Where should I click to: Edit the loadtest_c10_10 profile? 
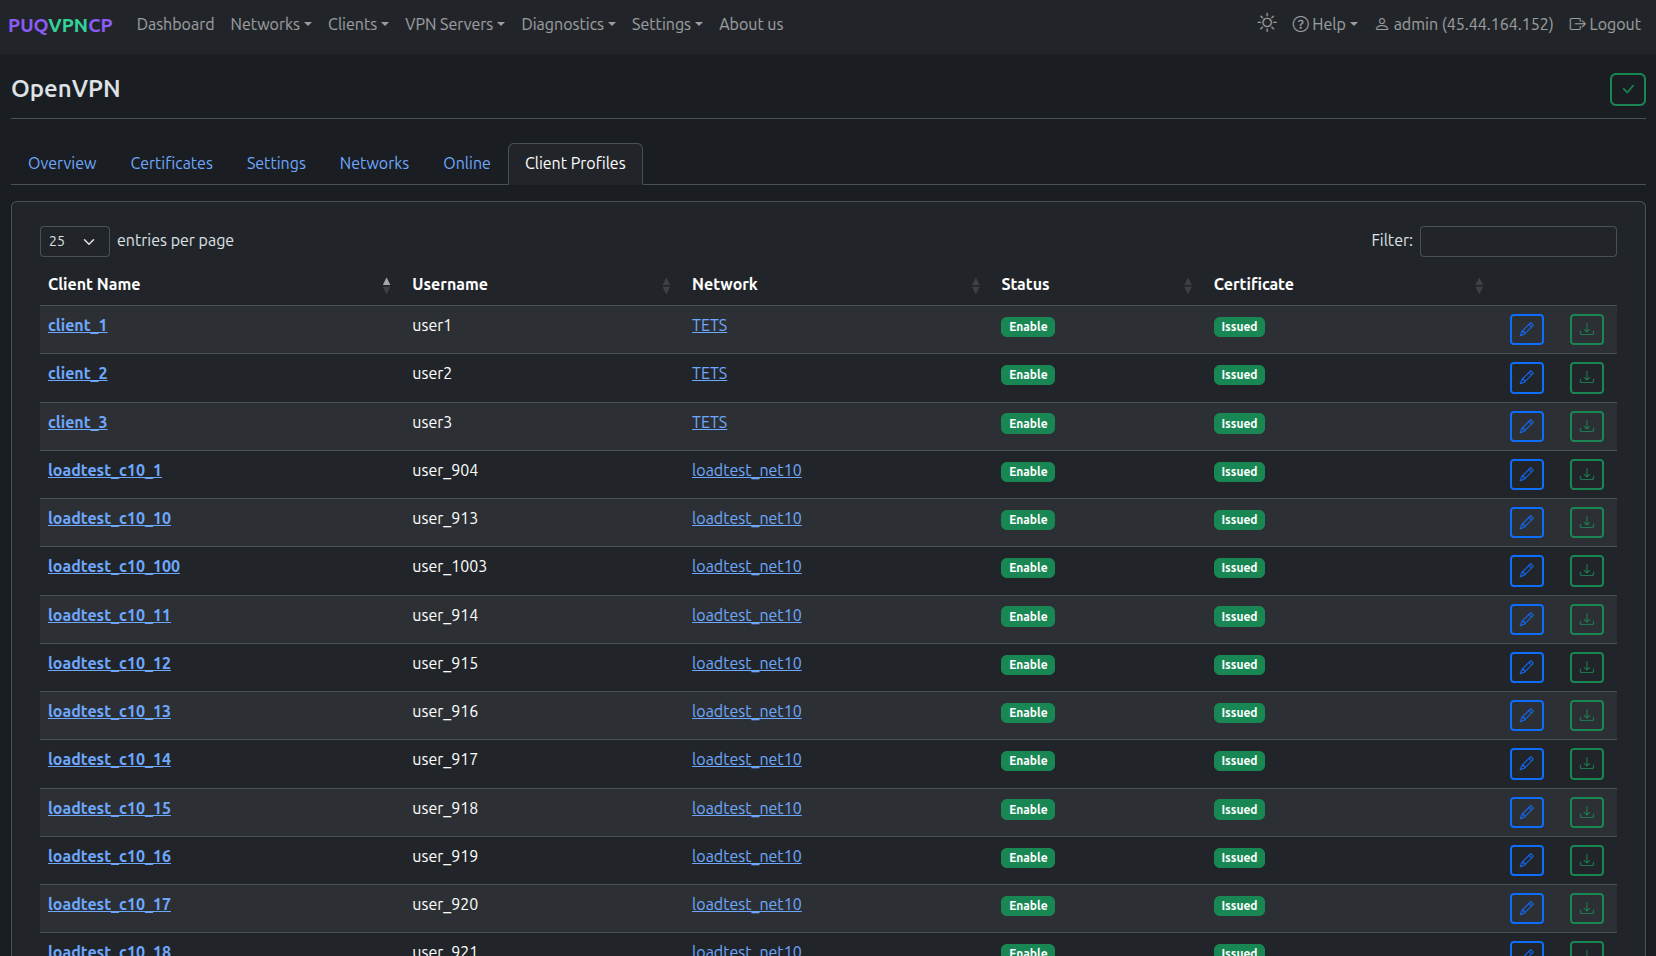1527,522
